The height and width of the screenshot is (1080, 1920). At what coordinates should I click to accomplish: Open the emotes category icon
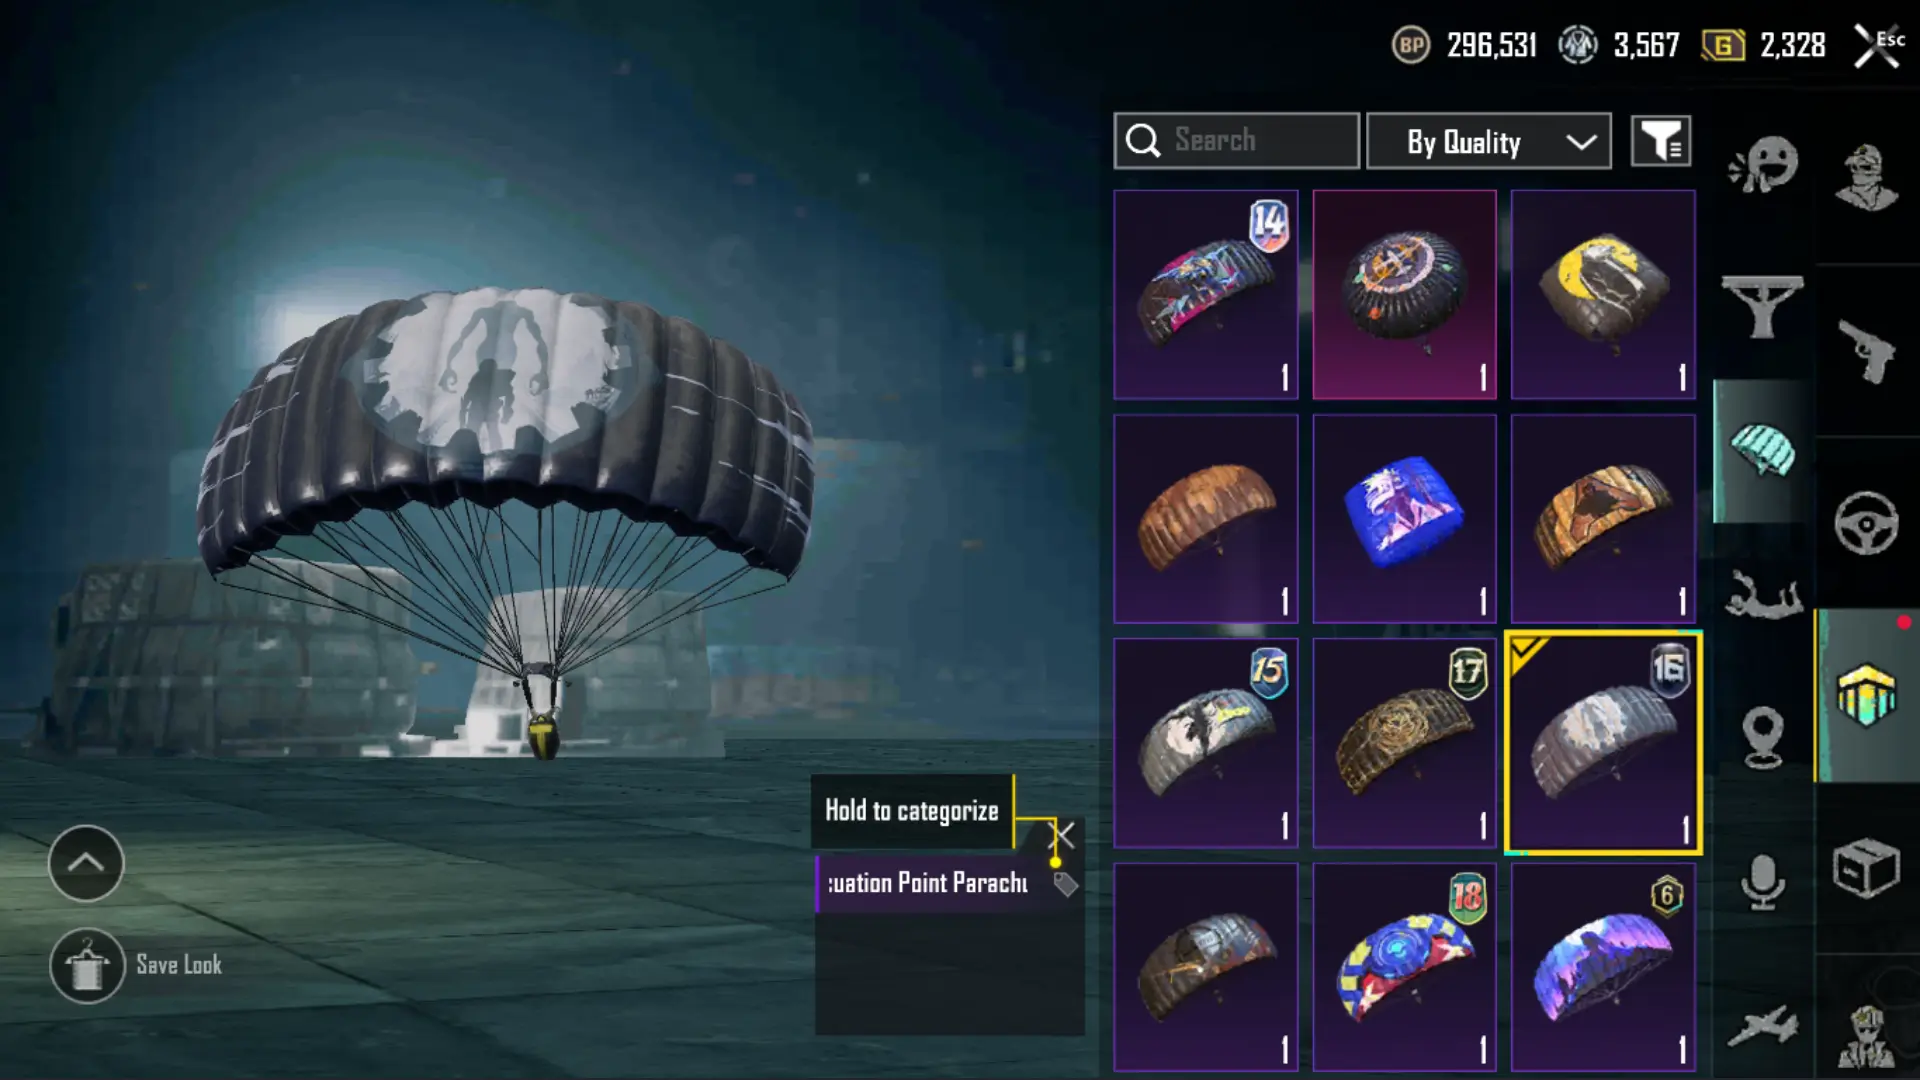pos(1763,165)
